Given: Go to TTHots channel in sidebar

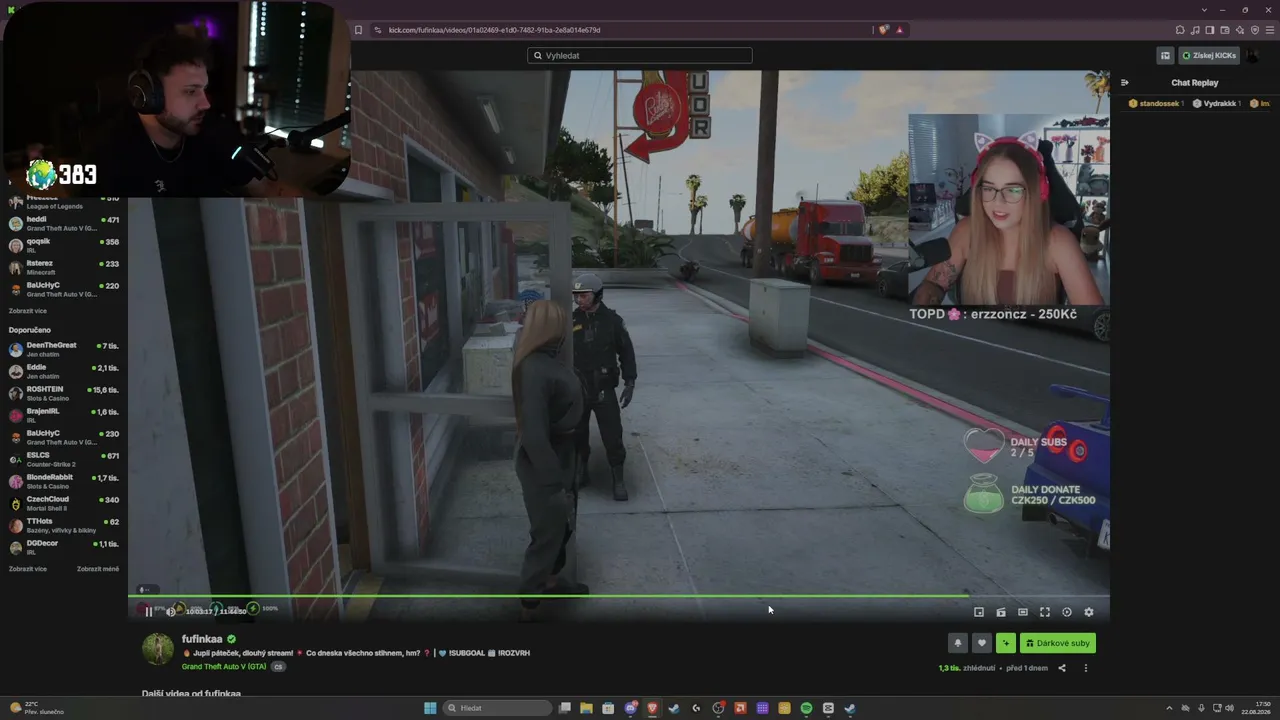Looking at the screenshot, I should pos(64,525).
